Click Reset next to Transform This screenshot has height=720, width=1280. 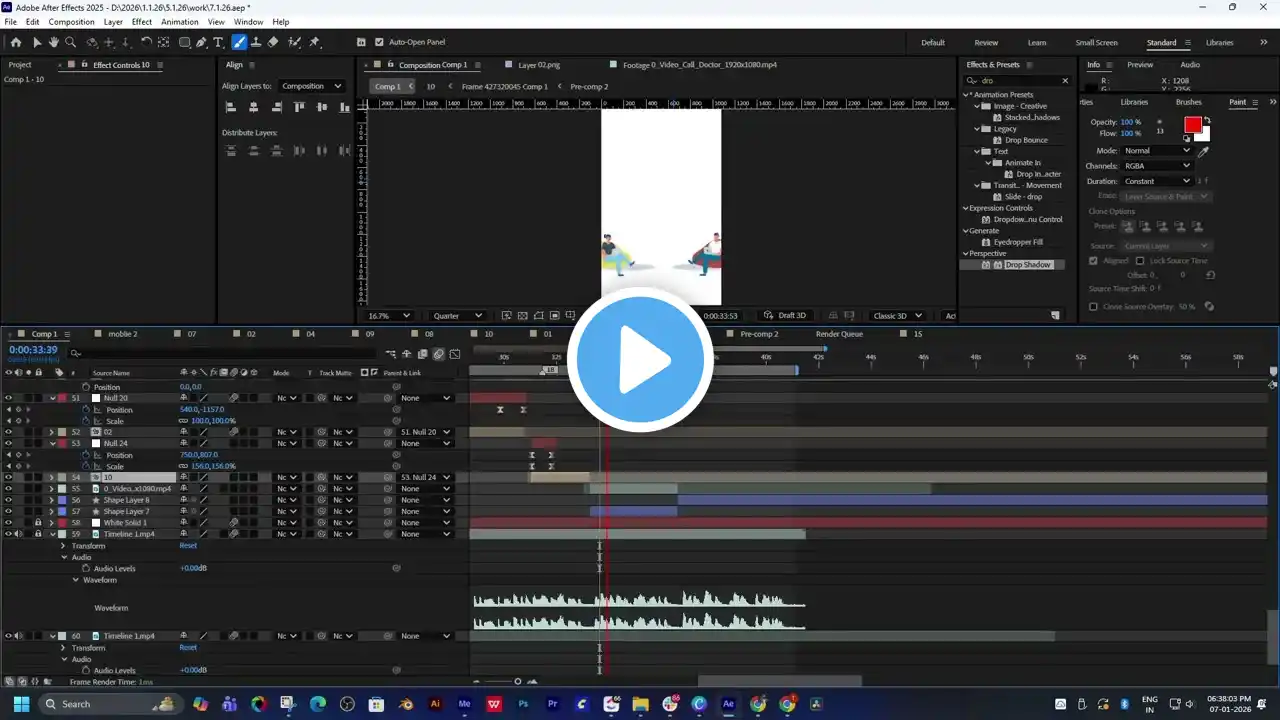click(188, 546)
